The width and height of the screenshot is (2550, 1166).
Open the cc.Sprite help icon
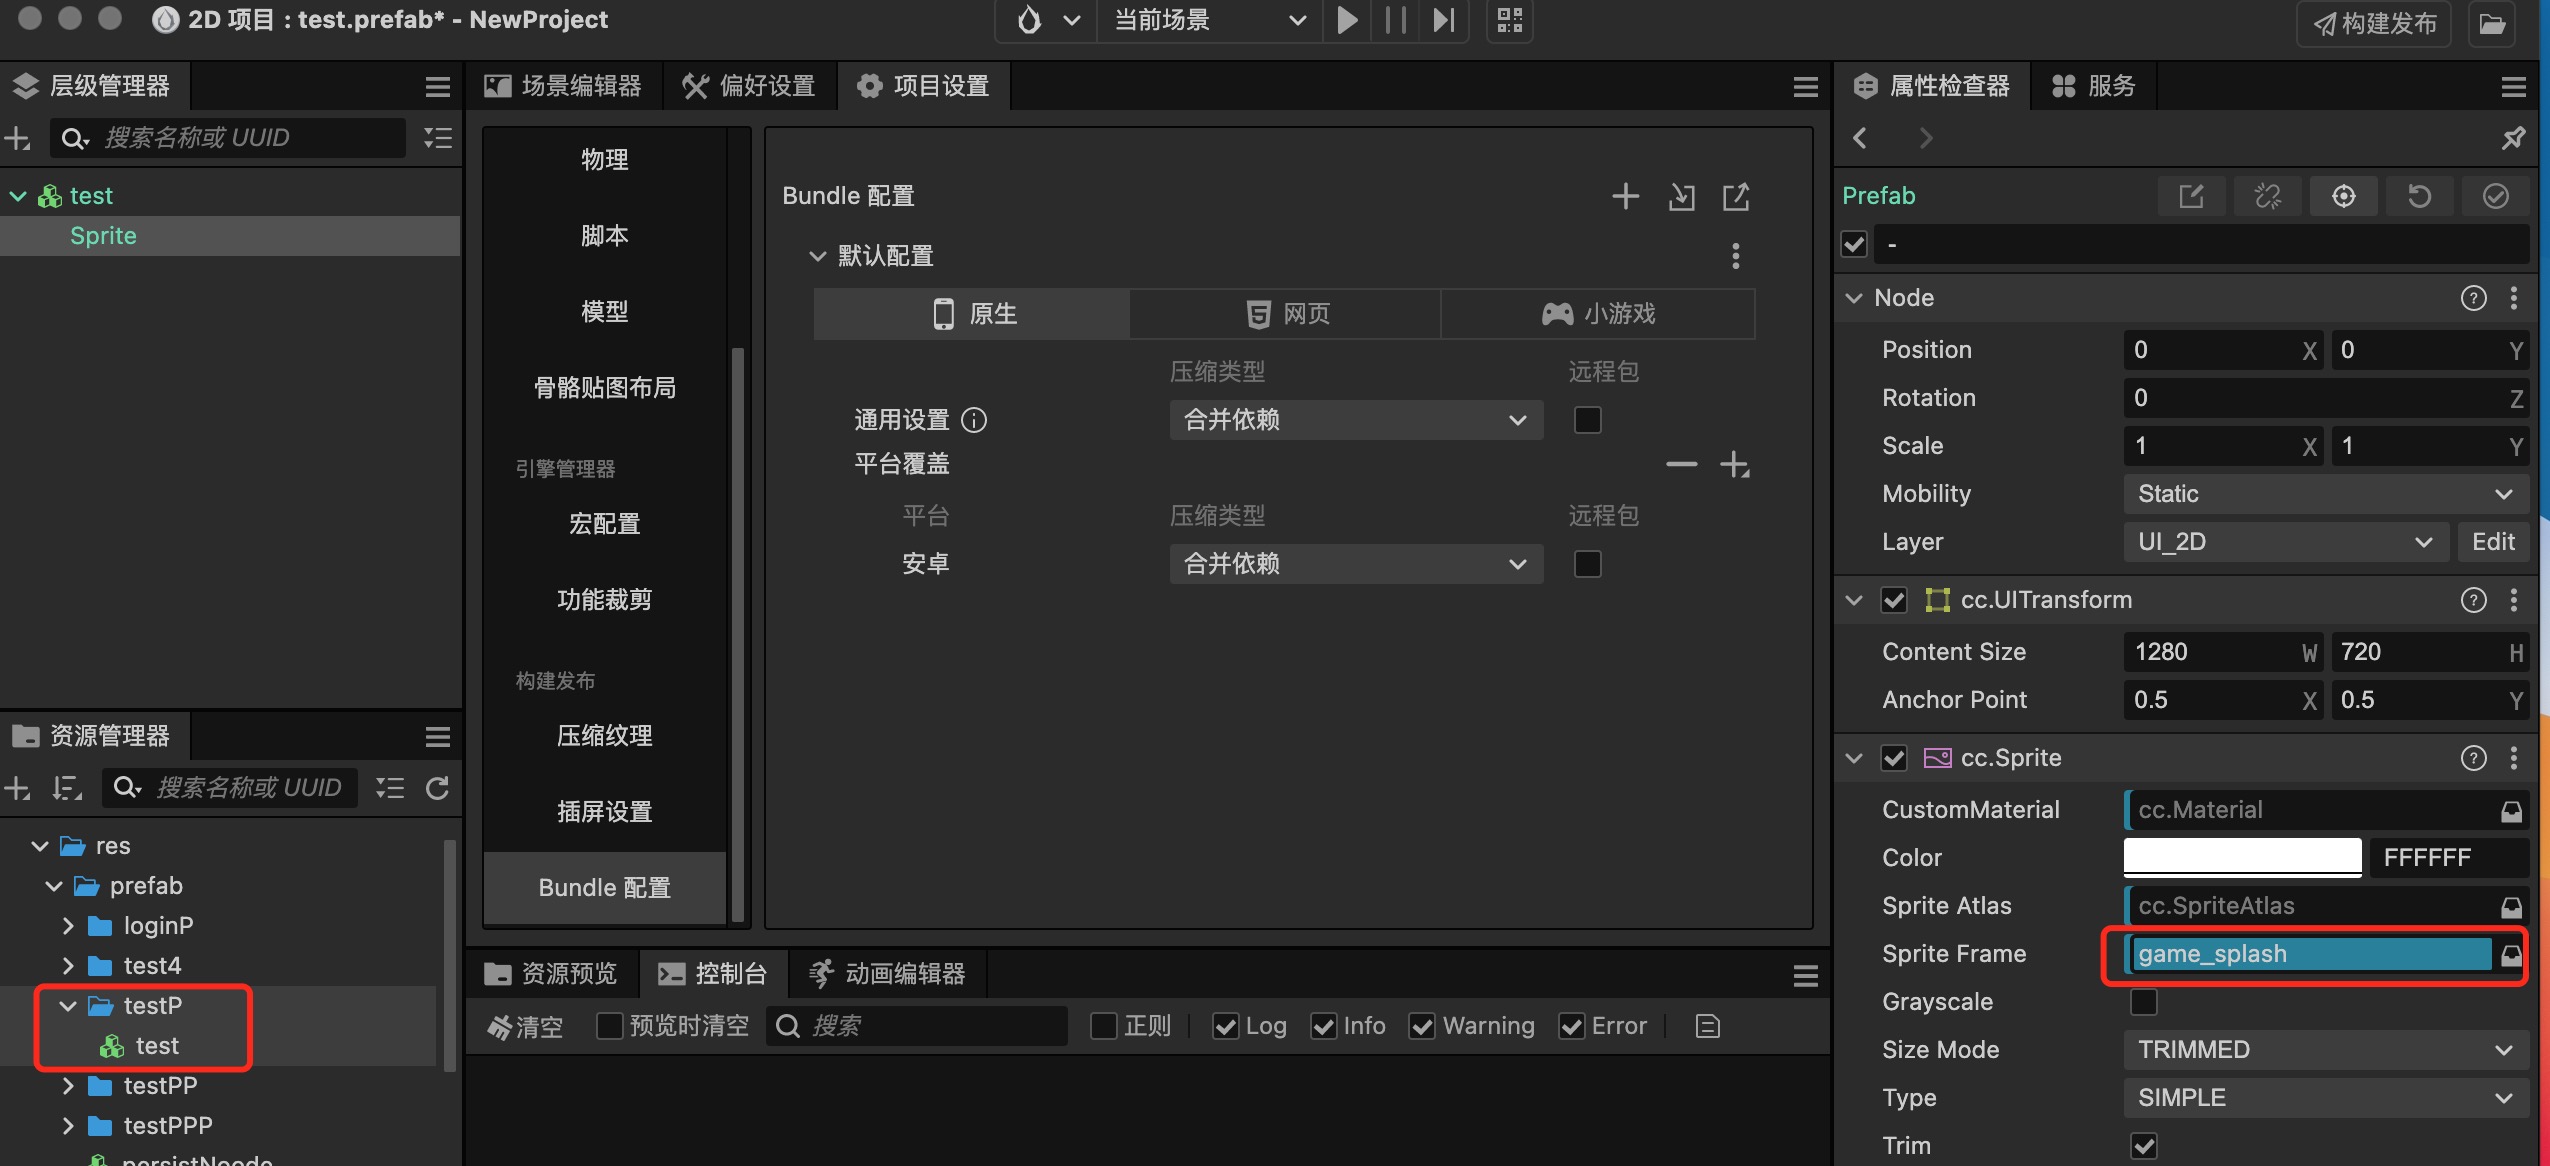(x=2473, y=758)
